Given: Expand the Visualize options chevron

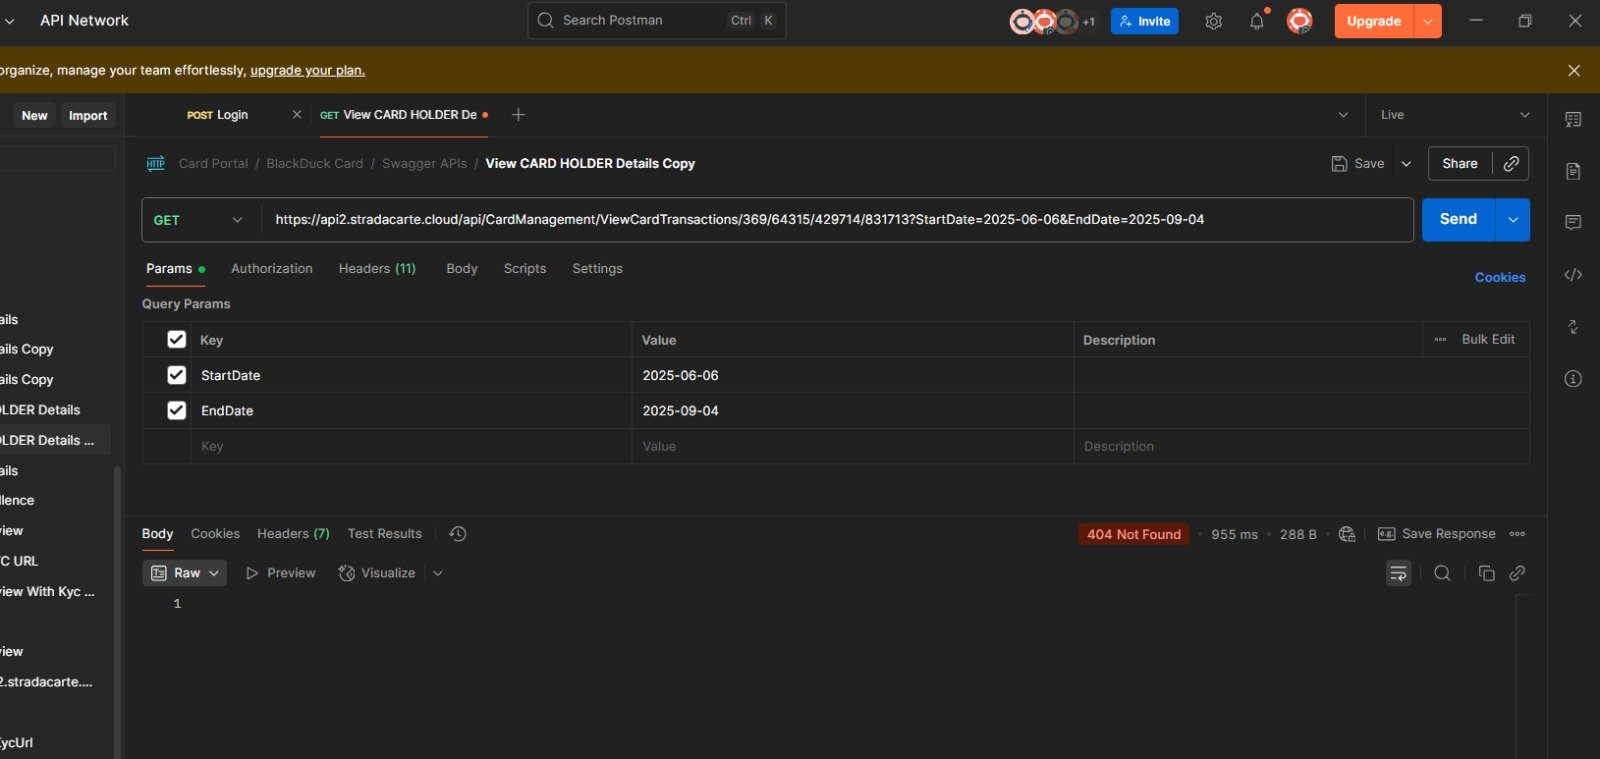Looking at the screenshot, I should coord(437,573).
